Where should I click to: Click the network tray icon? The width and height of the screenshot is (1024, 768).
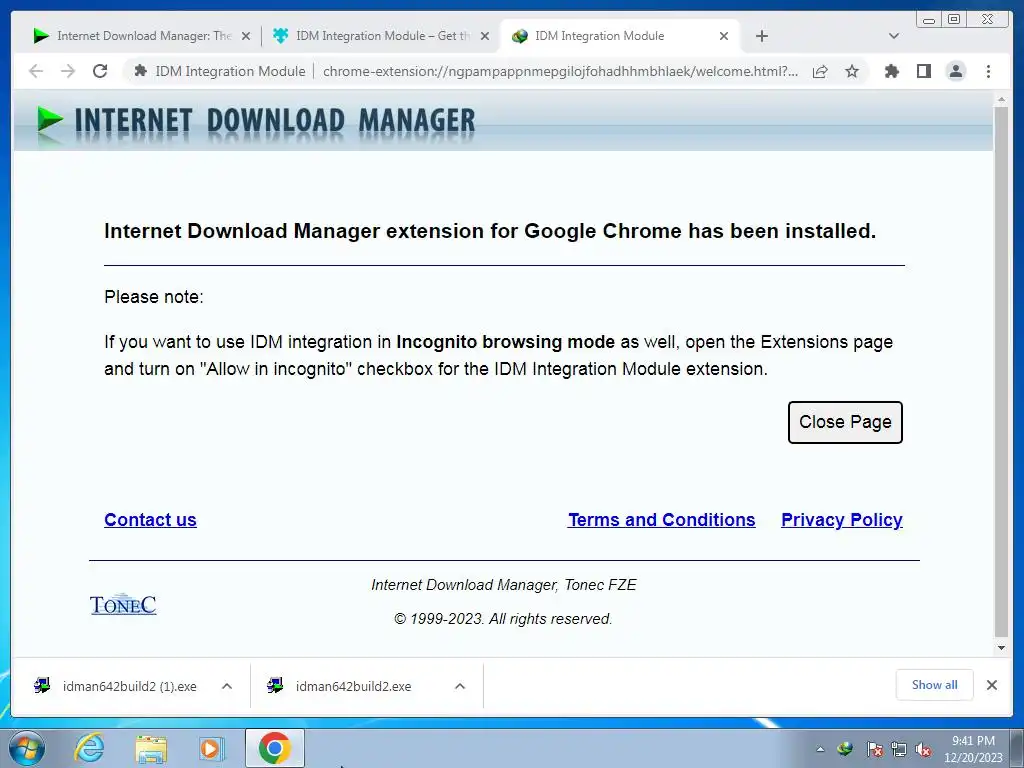pos(899,749)
